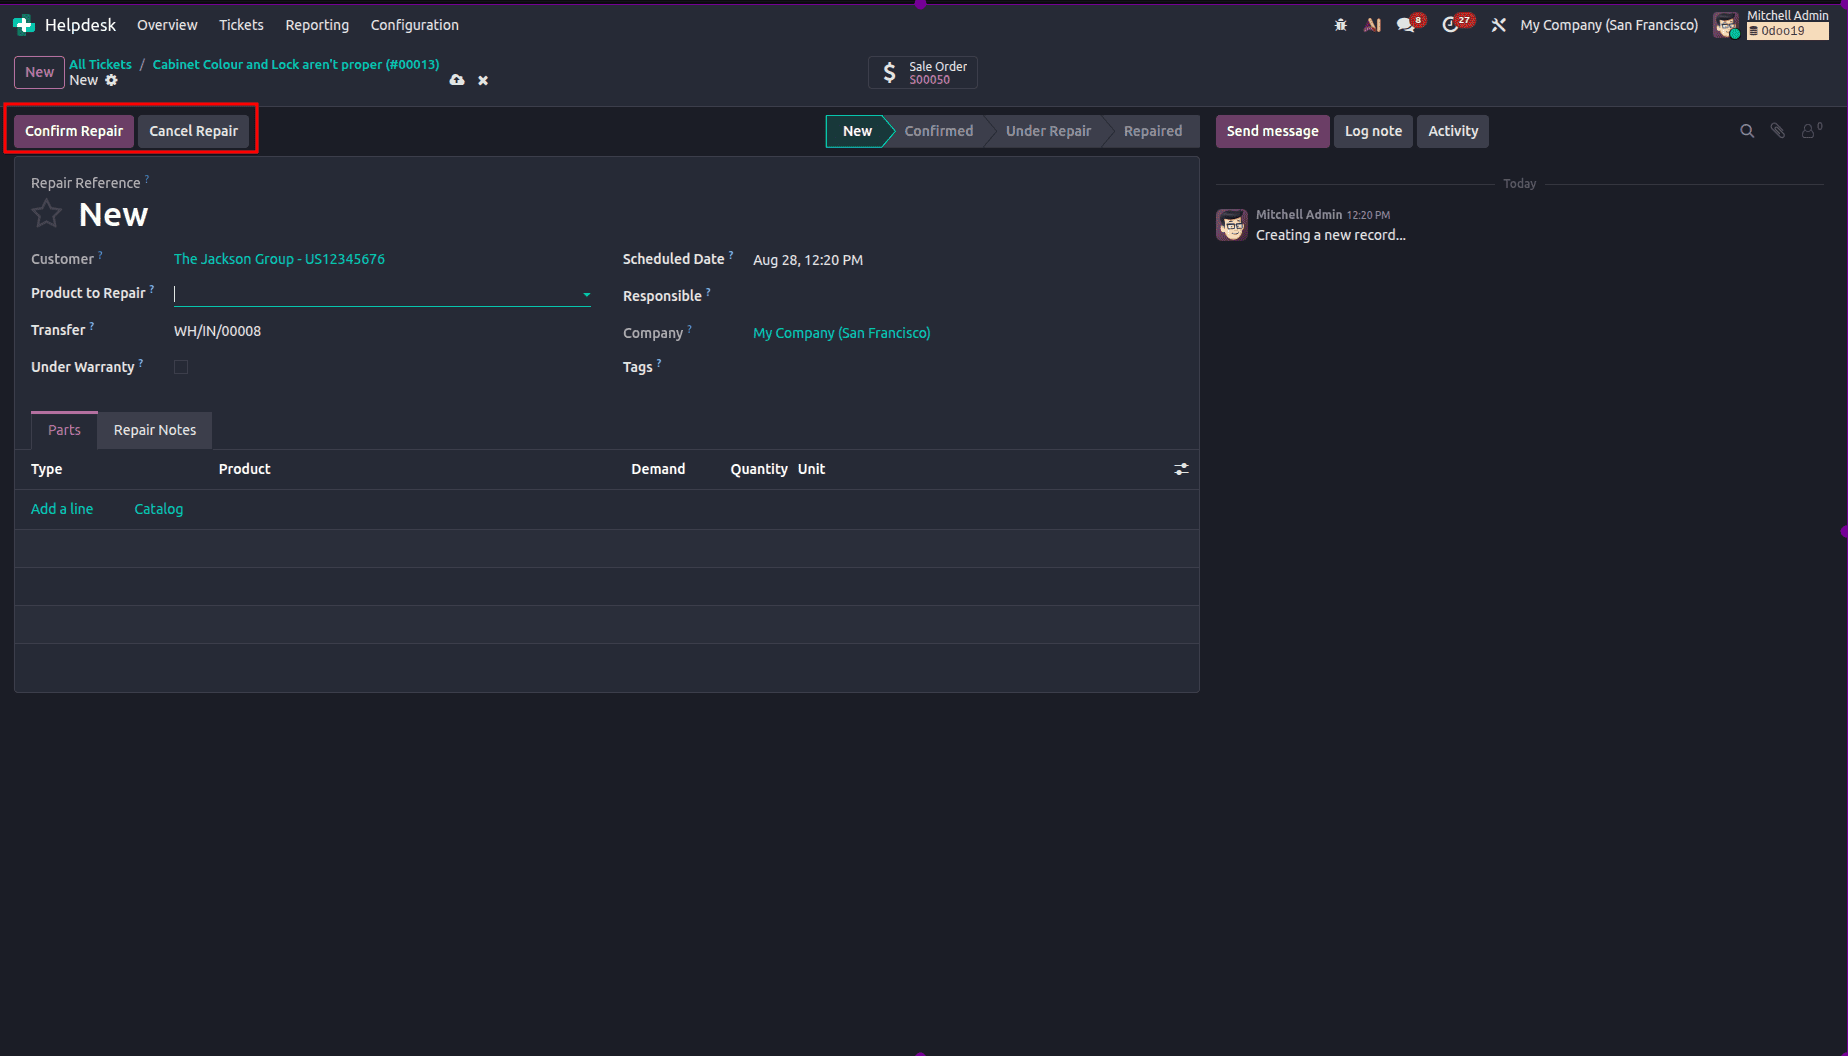Open The Jackson Group customer link
This screenshot has width=1848, height=1056.
pos(279,259)
